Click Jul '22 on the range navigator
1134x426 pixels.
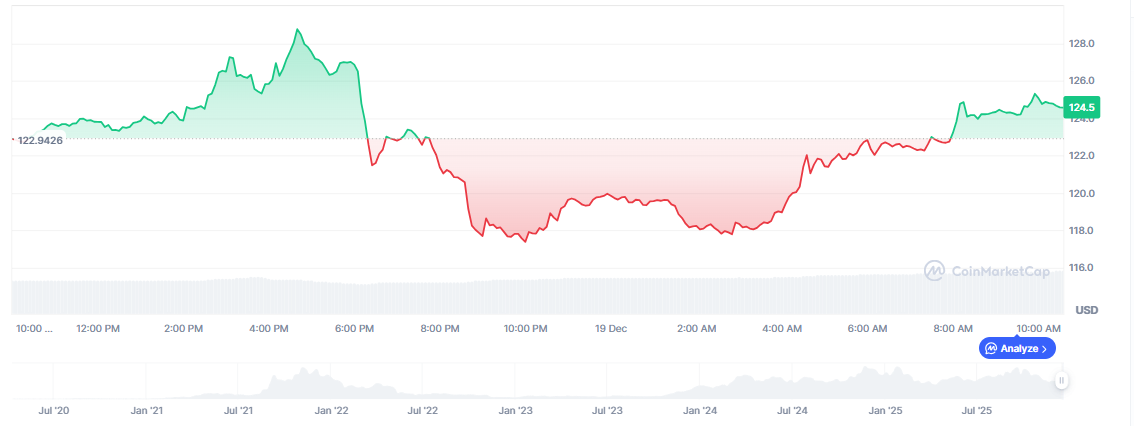423,411
